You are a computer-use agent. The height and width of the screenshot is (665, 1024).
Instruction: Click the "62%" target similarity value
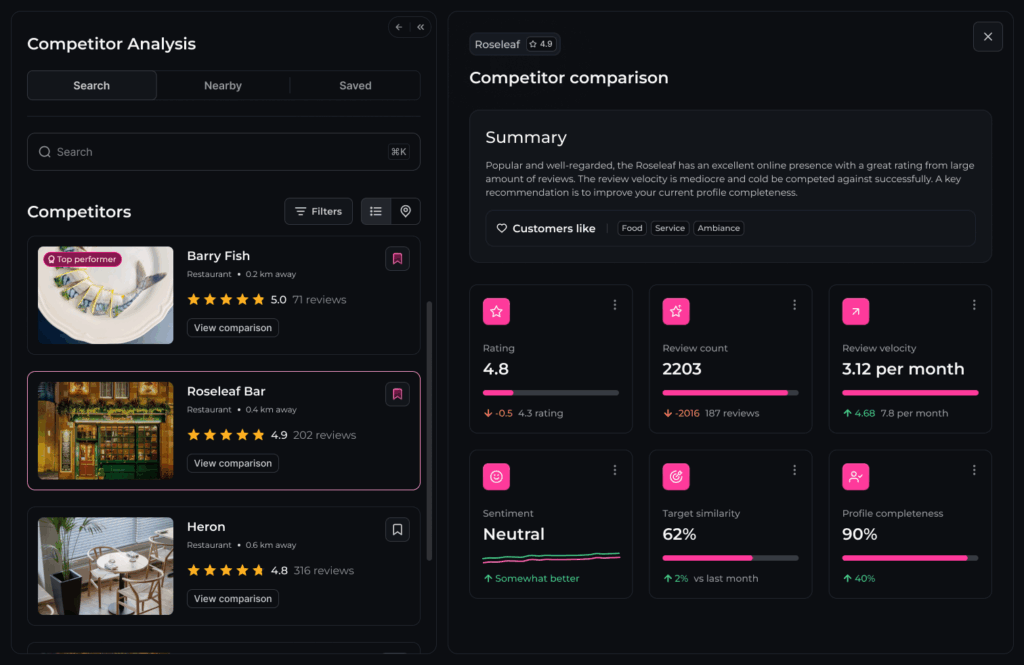click(679, 534)
